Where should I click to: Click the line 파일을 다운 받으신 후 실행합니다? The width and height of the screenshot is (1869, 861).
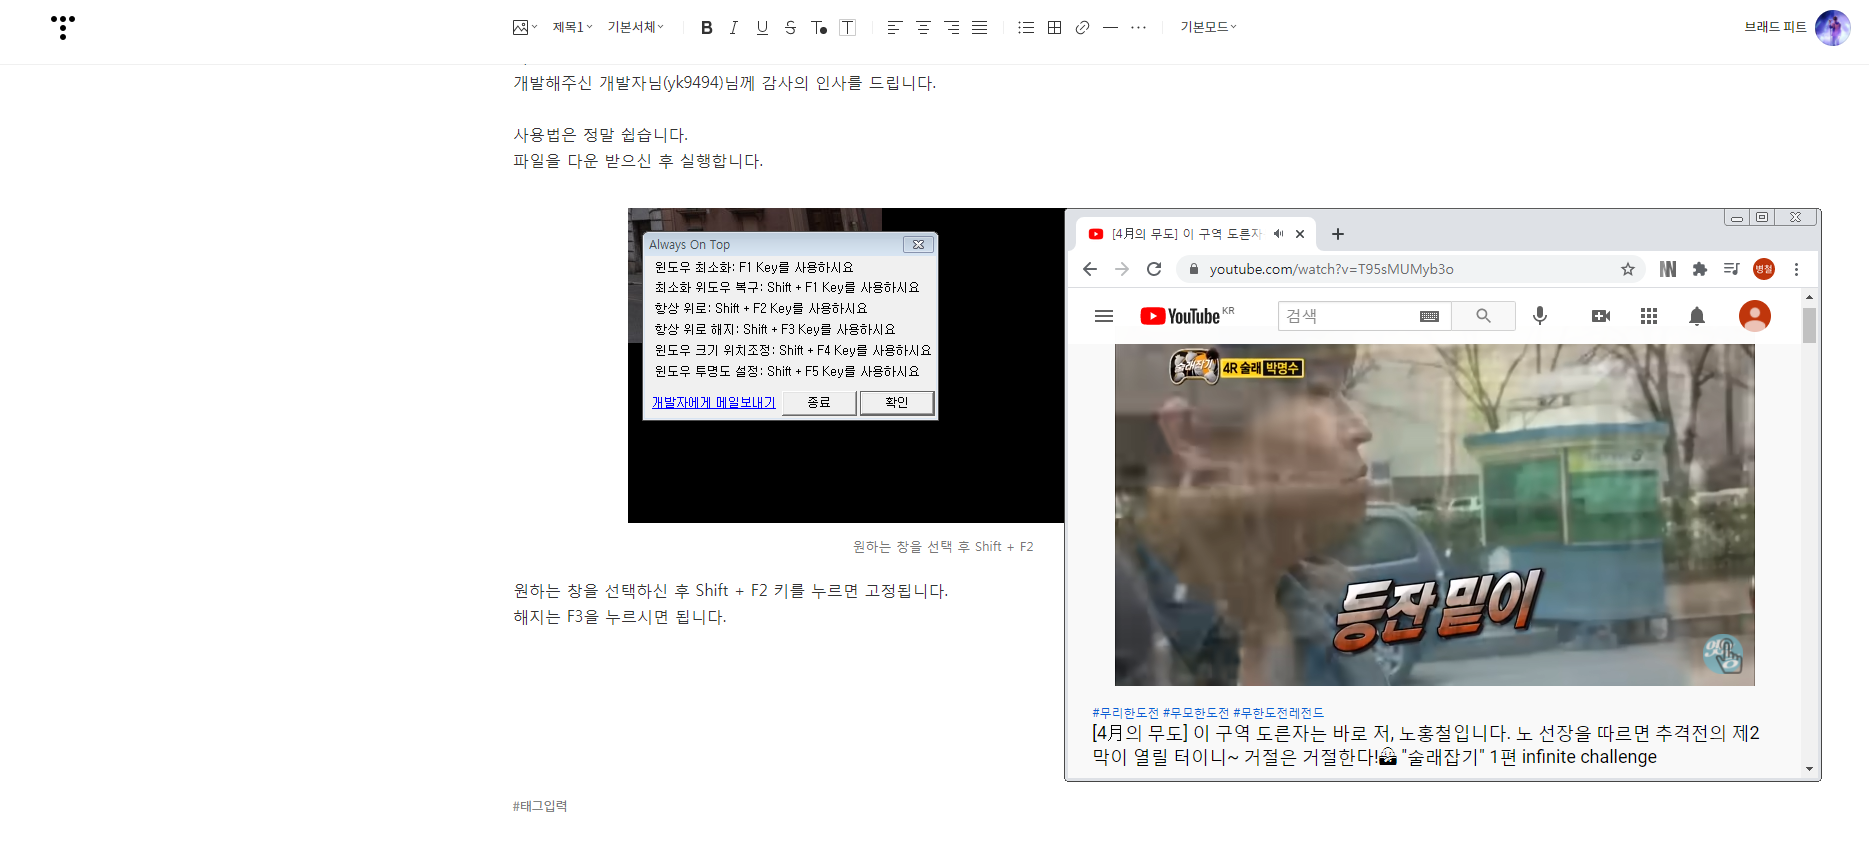click(x=638, y=161)
